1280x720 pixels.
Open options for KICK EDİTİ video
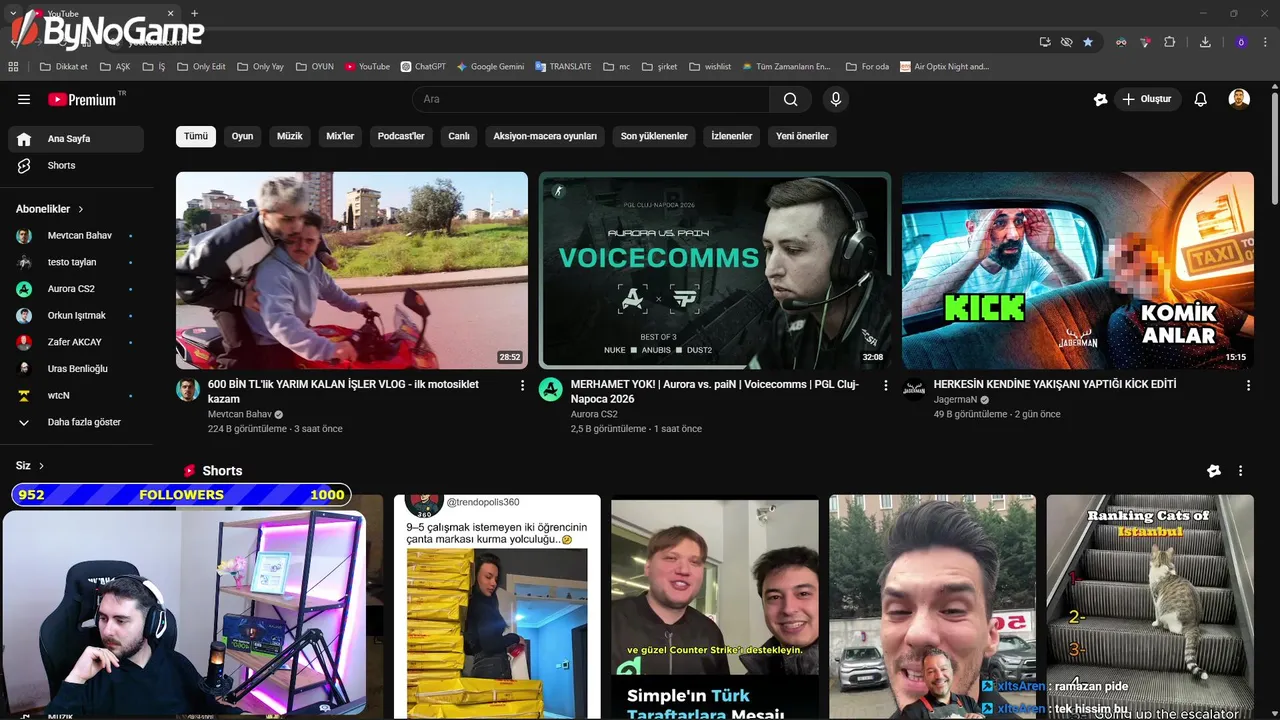pyautogui.click(x=1248, y=385)
